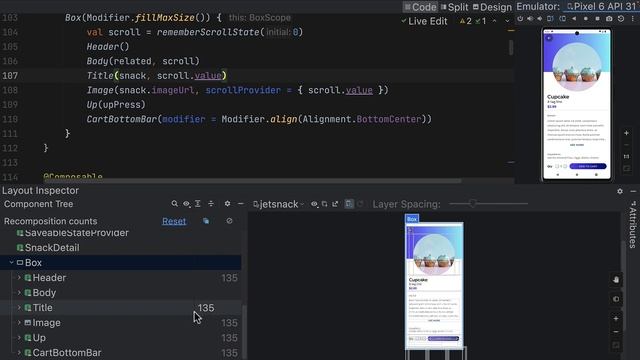
Task: Switch editor to Split view
Action: click(454, 7)
